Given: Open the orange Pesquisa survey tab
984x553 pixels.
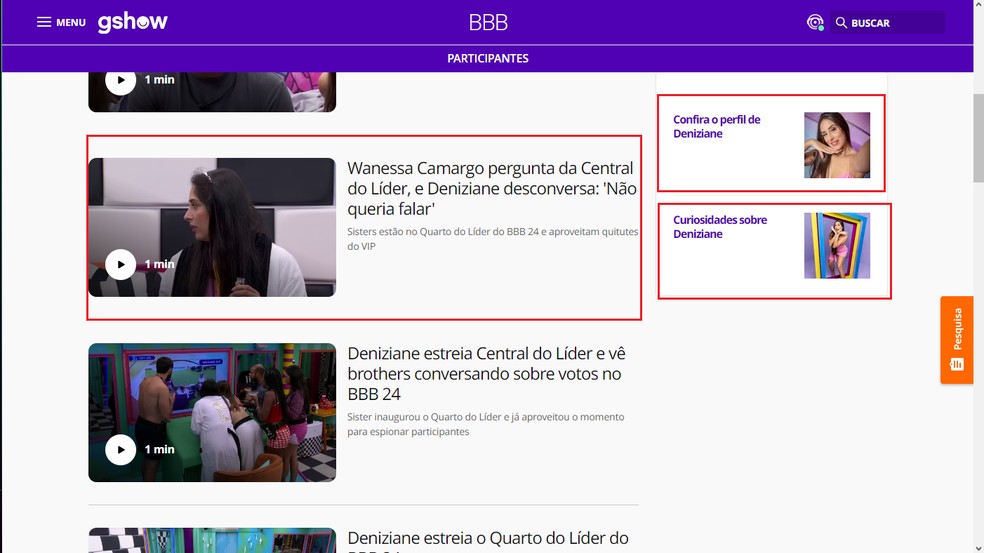Looking at the screenshot, I should (x=956, y=340).
